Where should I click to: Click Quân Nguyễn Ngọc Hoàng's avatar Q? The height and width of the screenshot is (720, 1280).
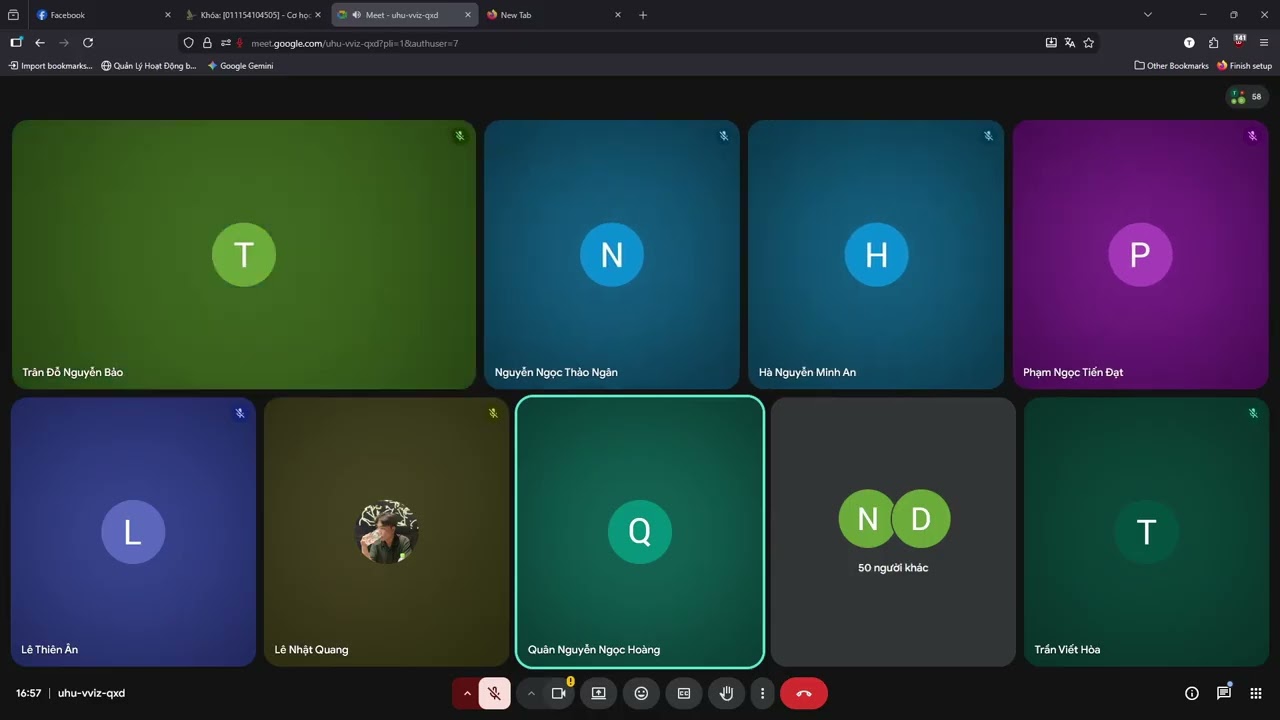point(640,532)
